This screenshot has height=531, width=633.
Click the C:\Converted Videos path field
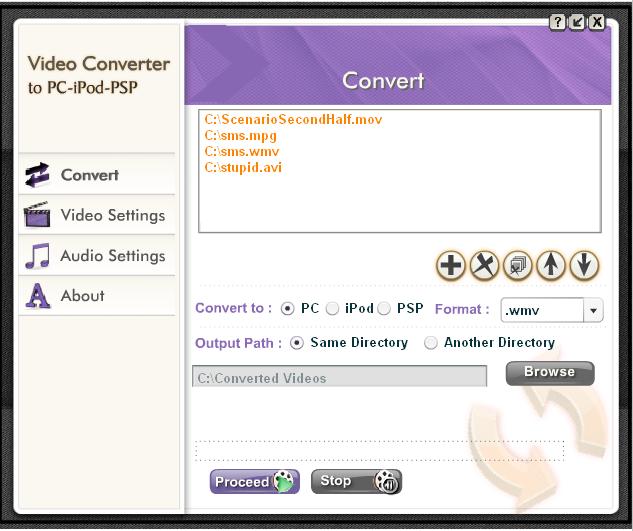pyautogui.click(x=340, y=376)
